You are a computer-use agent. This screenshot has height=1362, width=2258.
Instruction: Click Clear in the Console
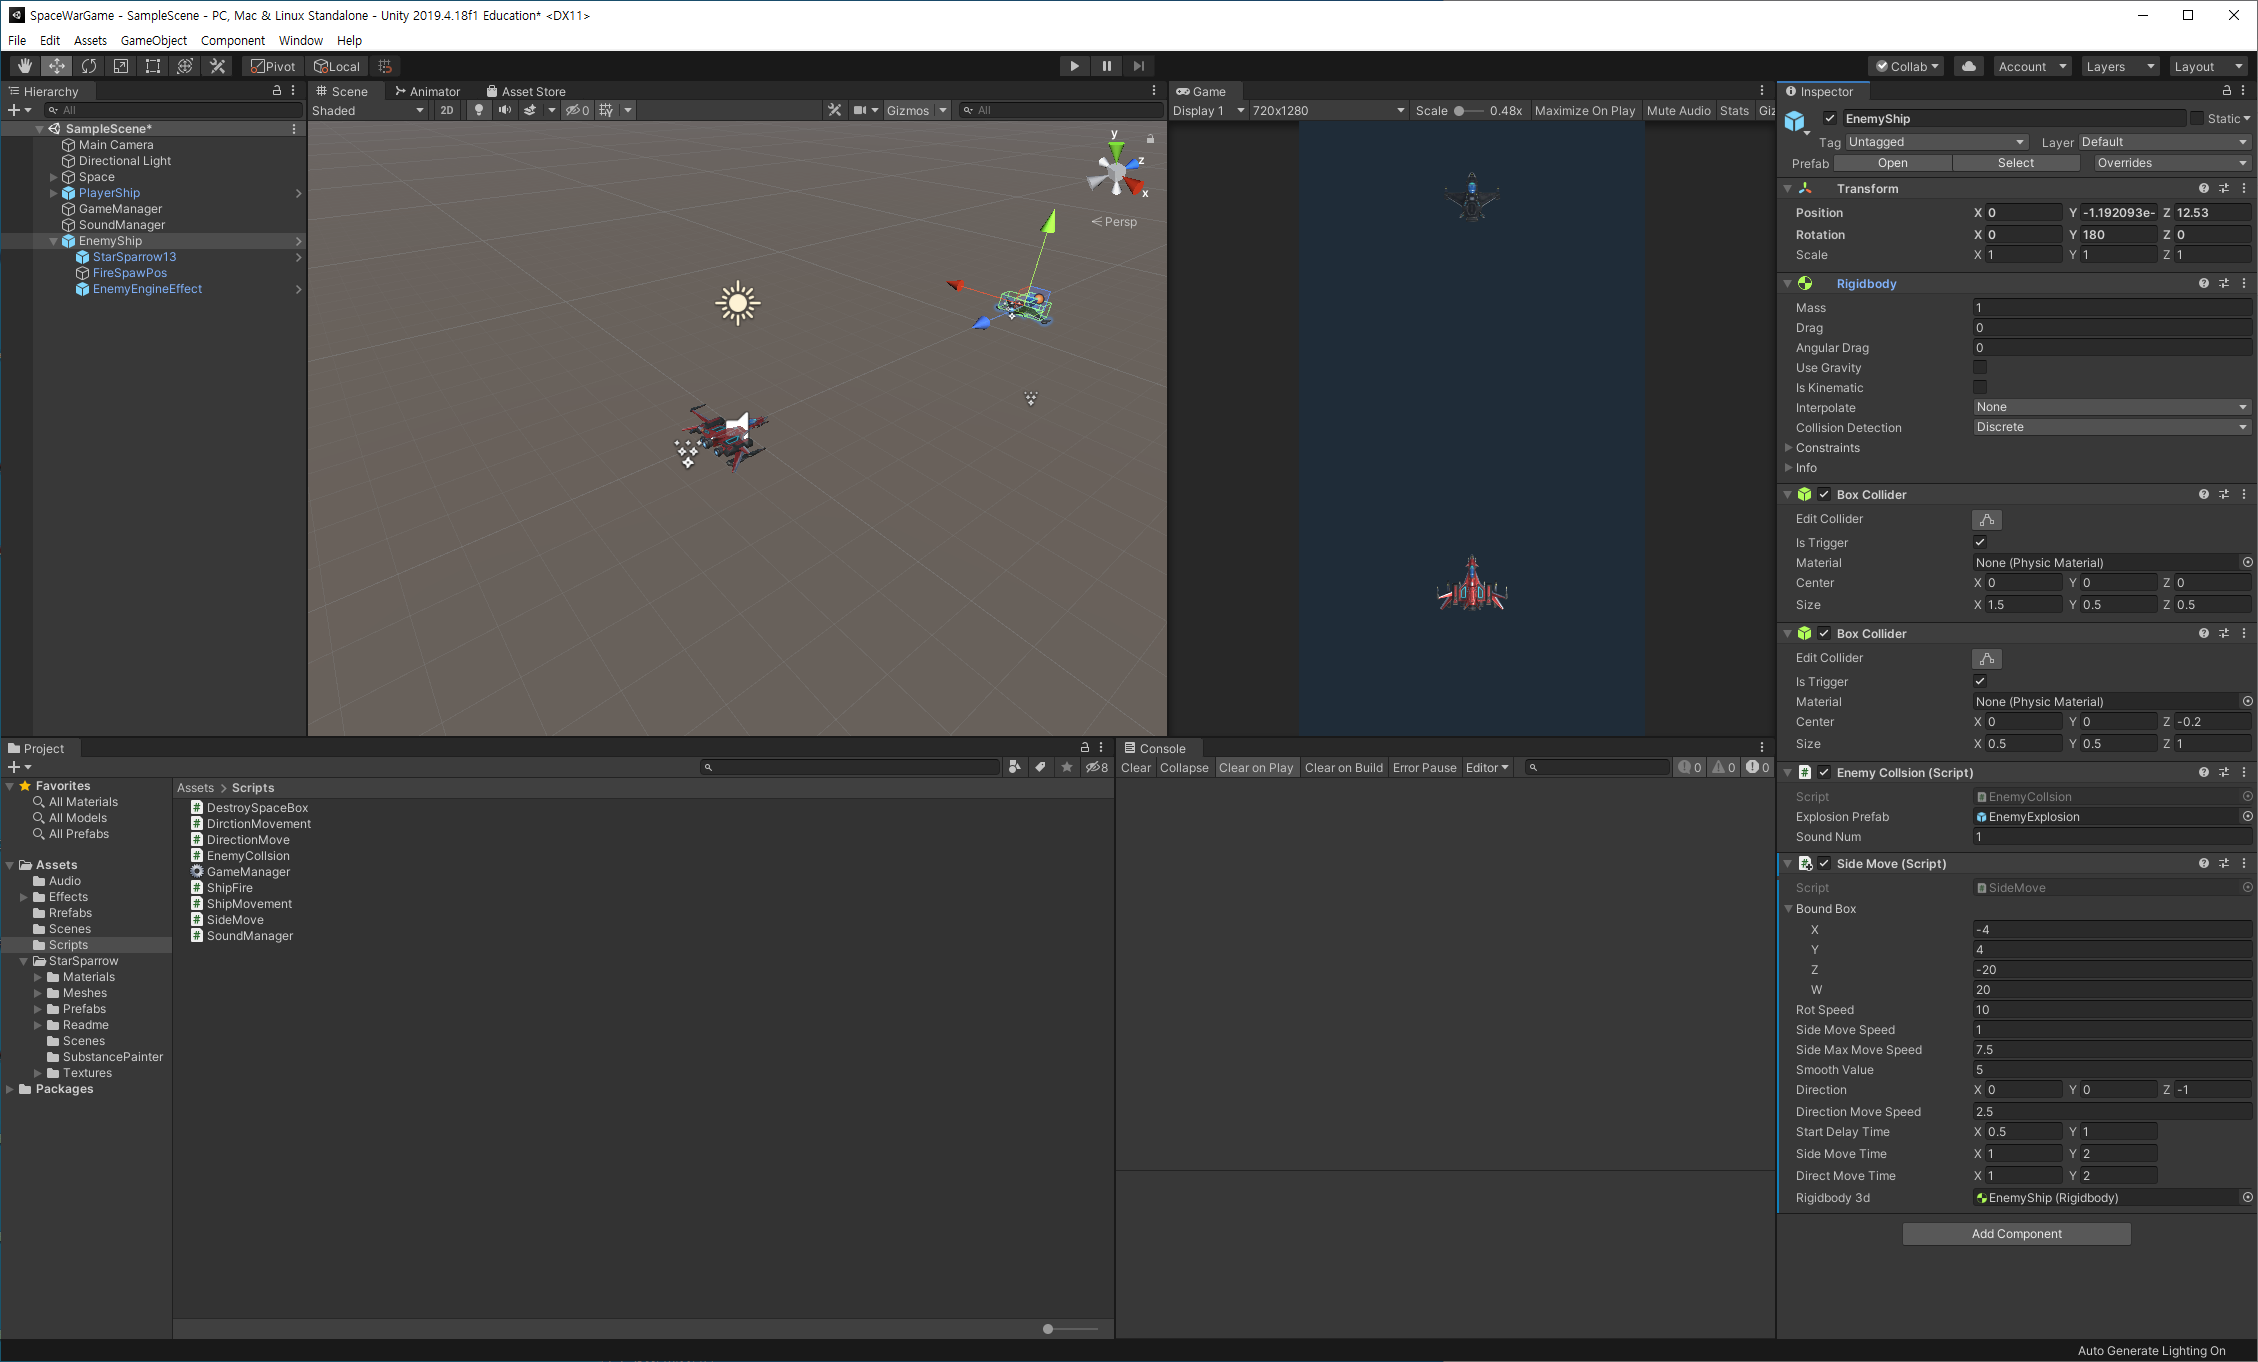pyautogui.click(x=1135, y=768)
